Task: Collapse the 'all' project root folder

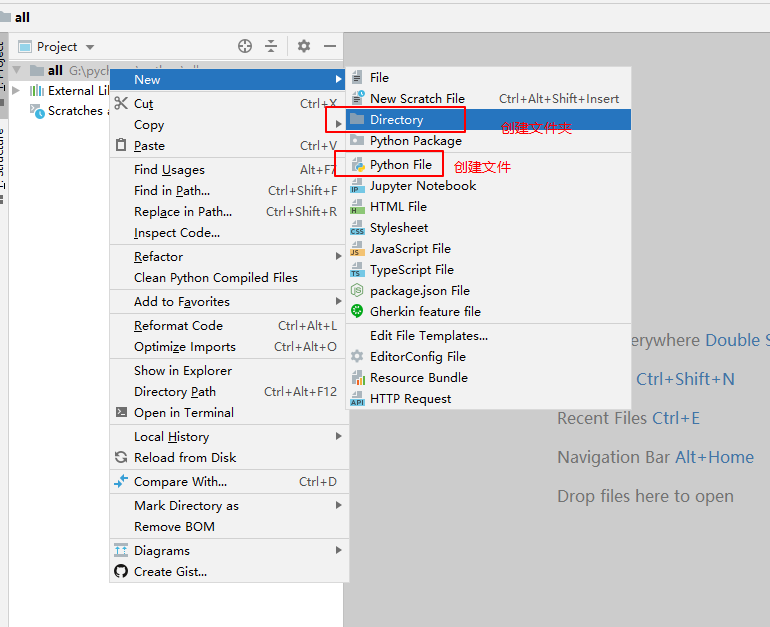Action: [17, 70]
